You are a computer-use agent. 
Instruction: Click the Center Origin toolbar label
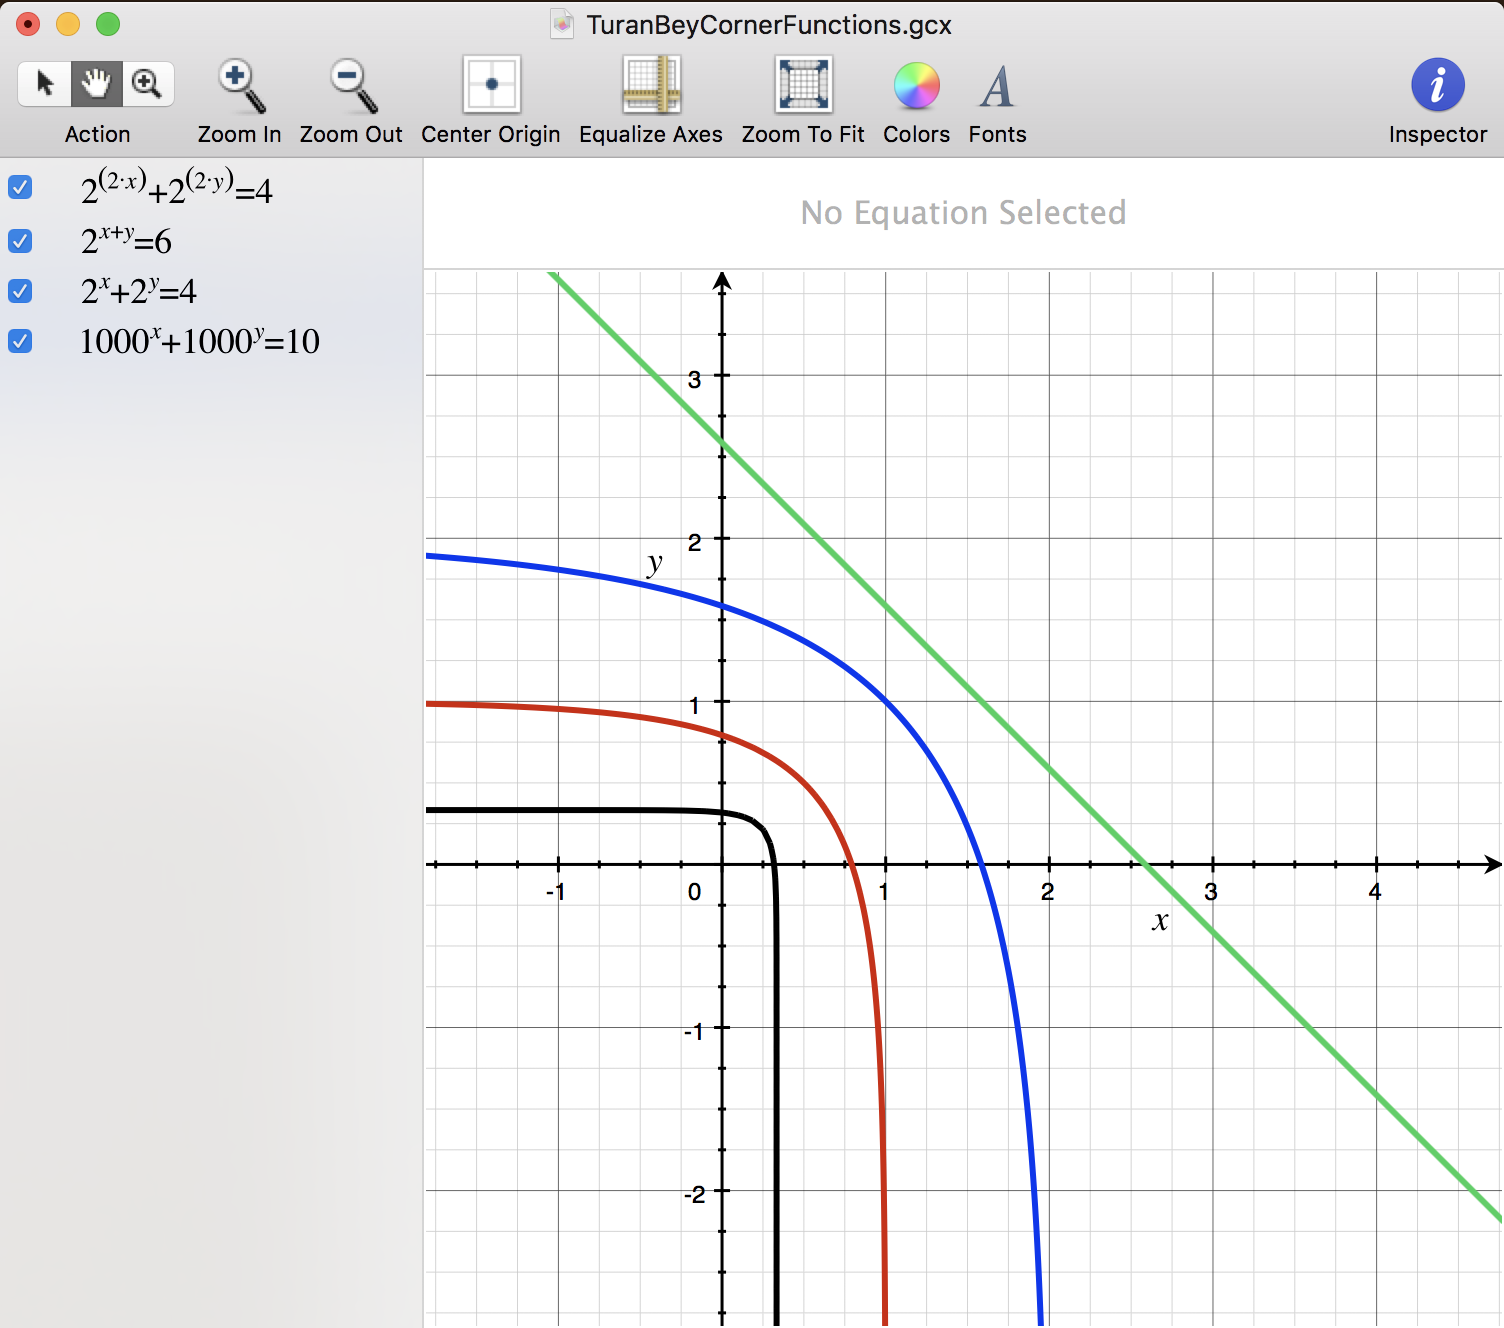[x=490, y=134]
